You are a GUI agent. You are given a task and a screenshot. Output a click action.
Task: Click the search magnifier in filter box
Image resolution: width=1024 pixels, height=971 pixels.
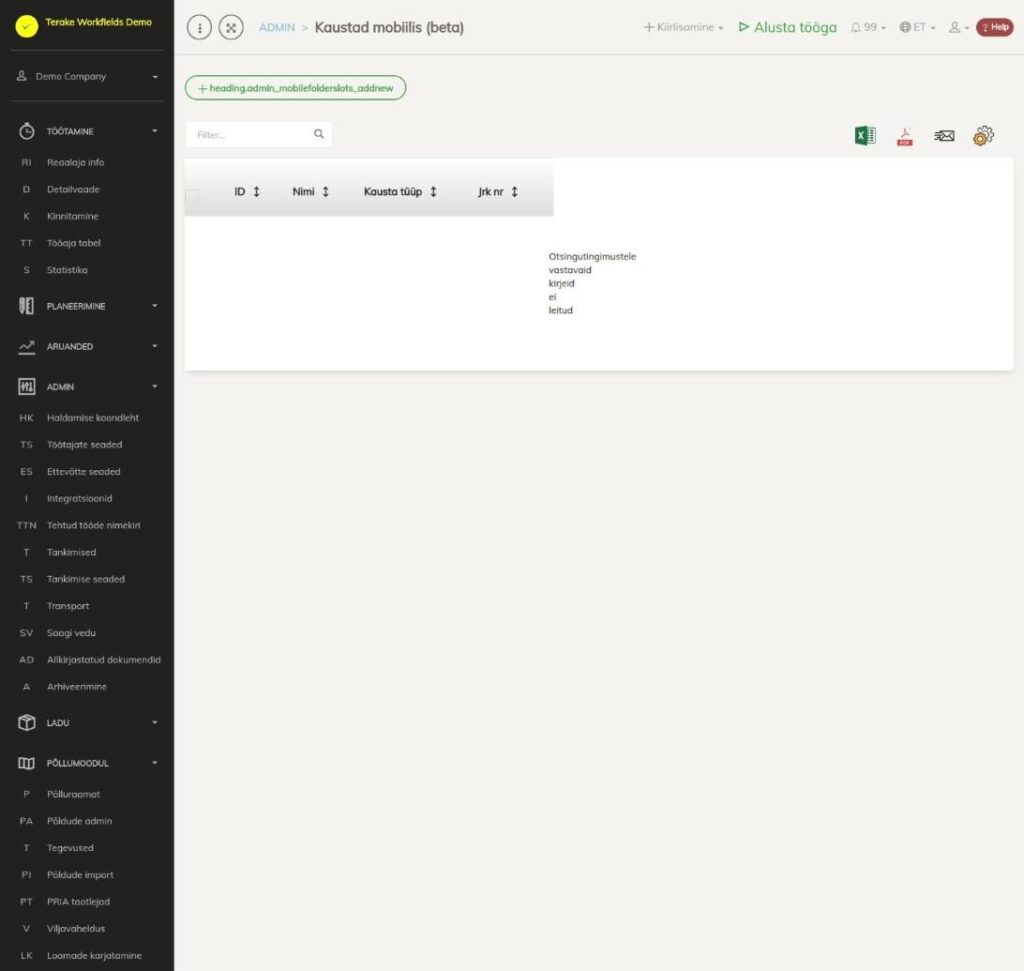tap(319, 134)
